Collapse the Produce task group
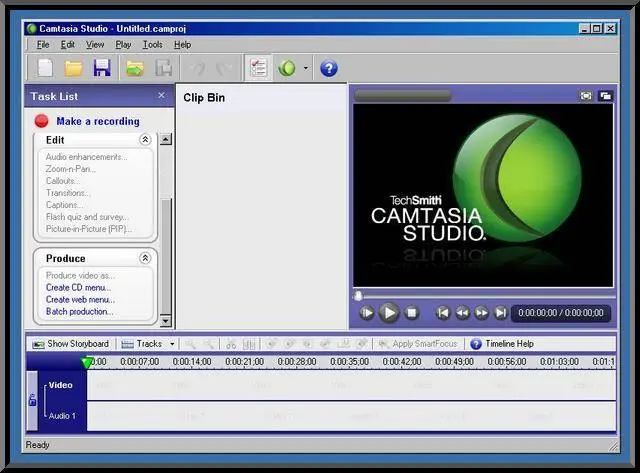 (145, 258)
